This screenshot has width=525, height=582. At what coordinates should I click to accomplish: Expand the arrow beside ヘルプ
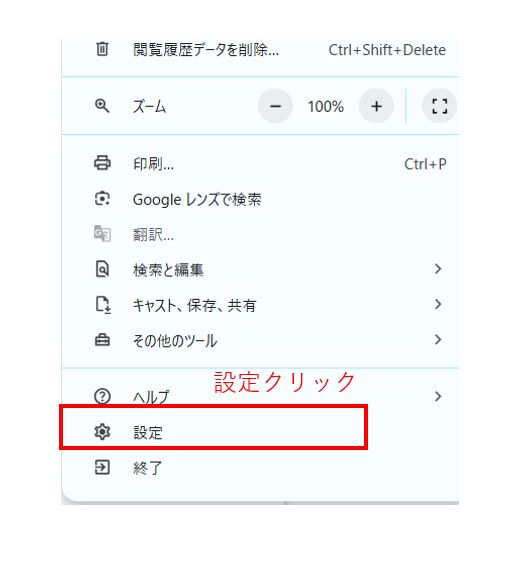[438, 396]
